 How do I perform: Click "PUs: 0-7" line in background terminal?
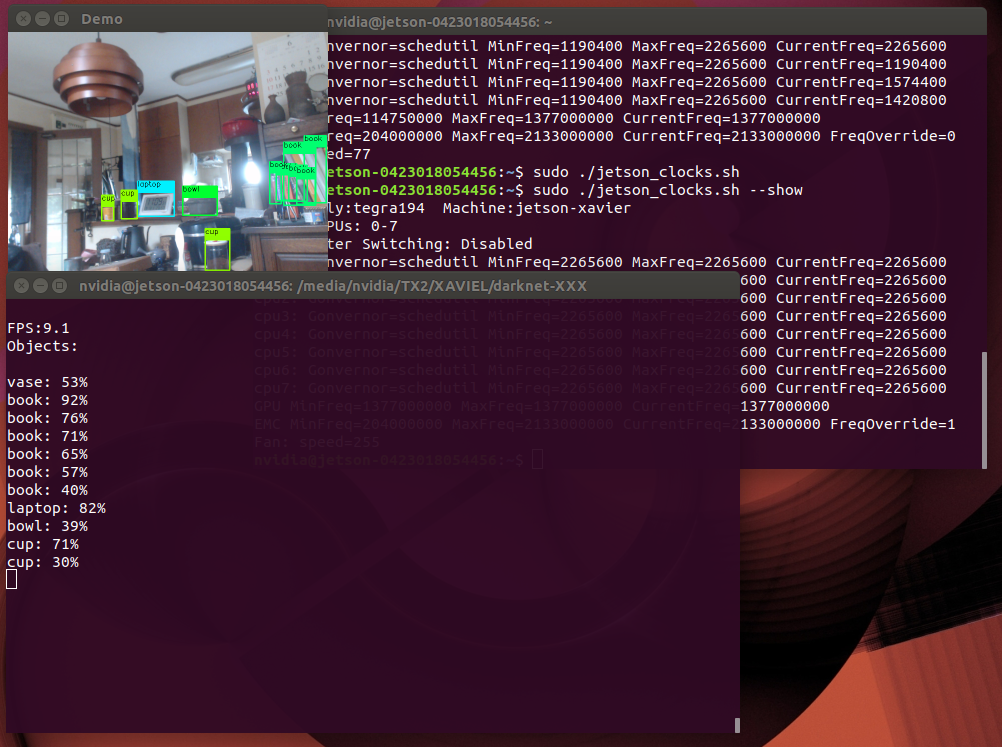362,226
